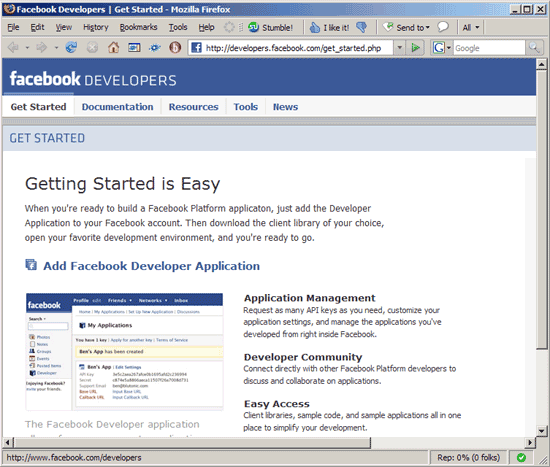Click the StumbleUpon Stumble! button icon
Screen dimensions: 550x467
253,27
